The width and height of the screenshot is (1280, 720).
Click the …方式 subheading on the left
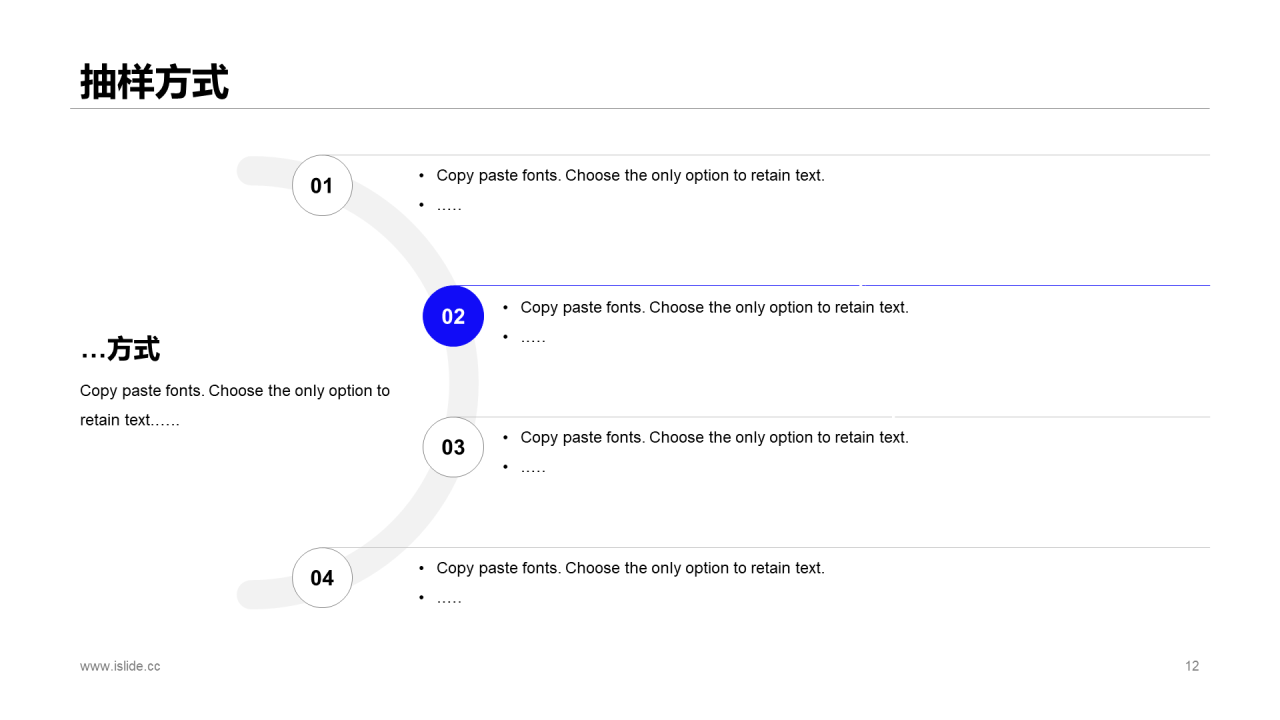pyautogui.click(x=120, y=350)
